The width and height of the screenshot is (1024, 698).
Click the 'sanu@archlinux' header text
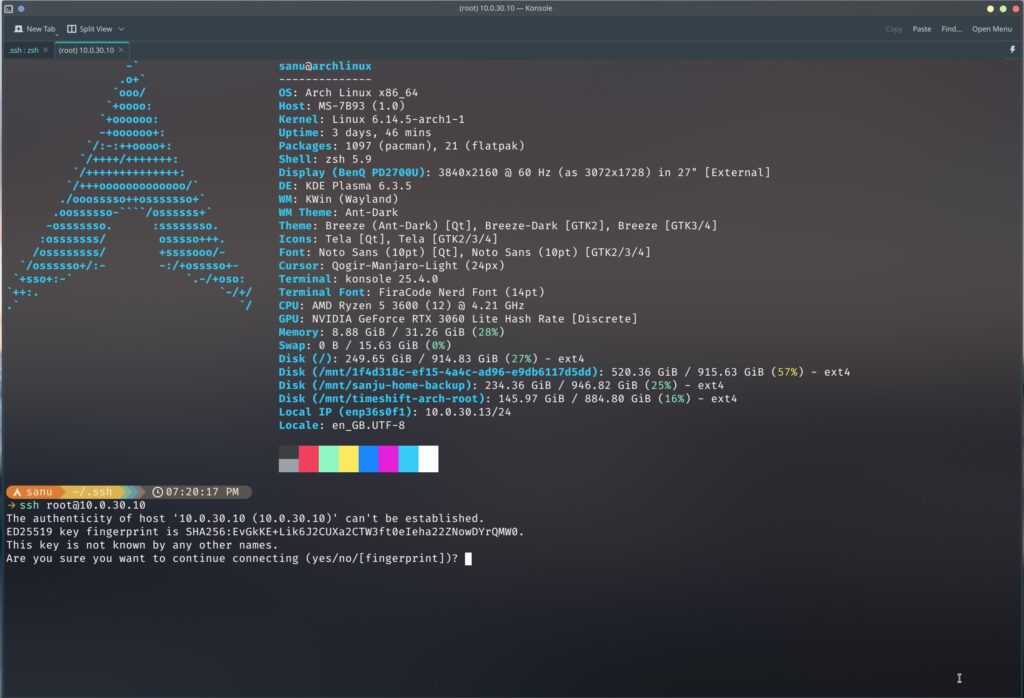pos(325,66)
